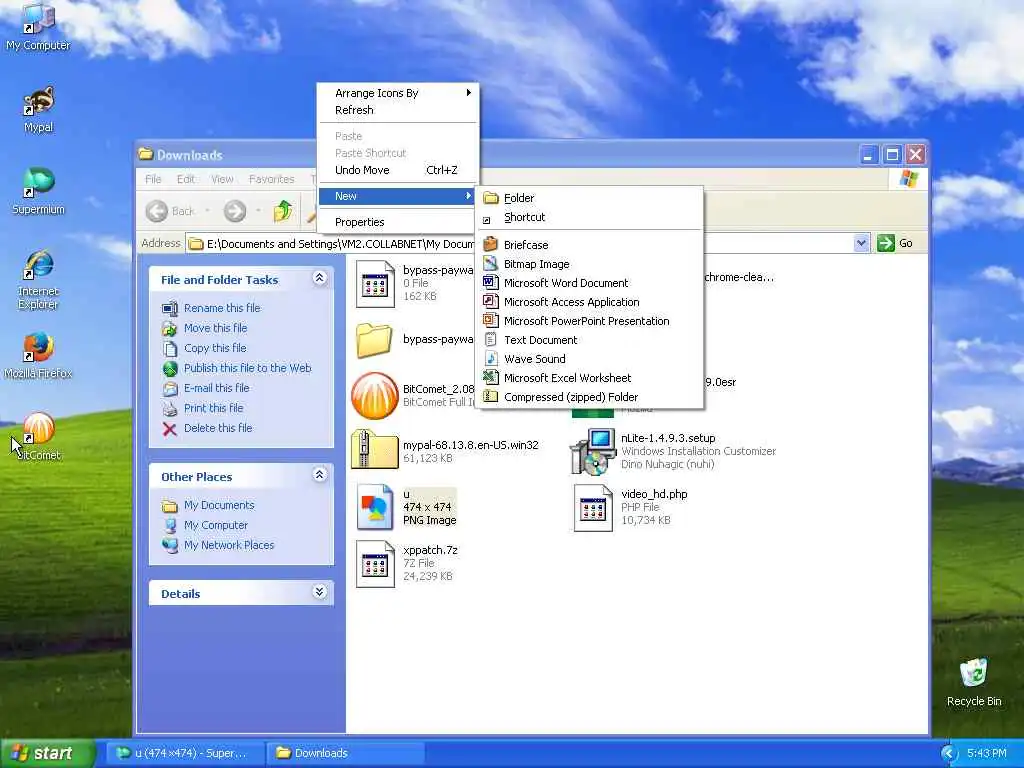The height and width of the screenshot is (768, 1024).
Task: Choose Refresh from the context menu
Action: tap(398, 110)
